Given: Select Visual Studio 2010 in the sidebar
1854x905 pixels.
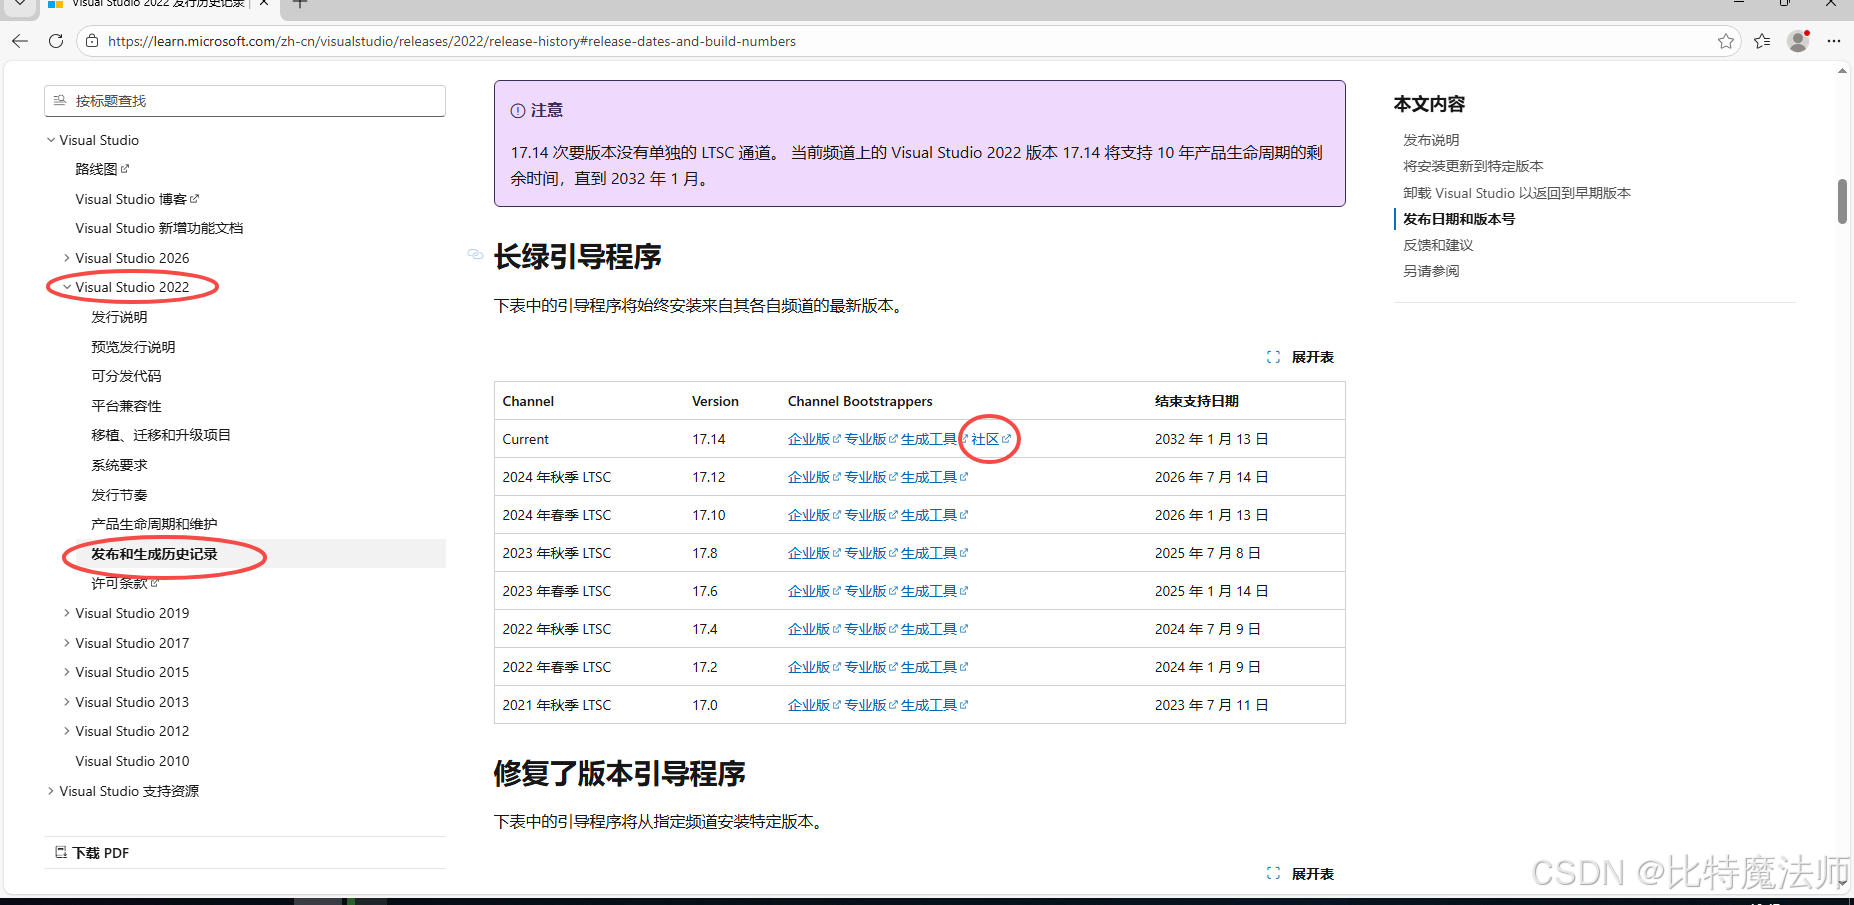Looking at the screenshot, I should pos(132,761).
